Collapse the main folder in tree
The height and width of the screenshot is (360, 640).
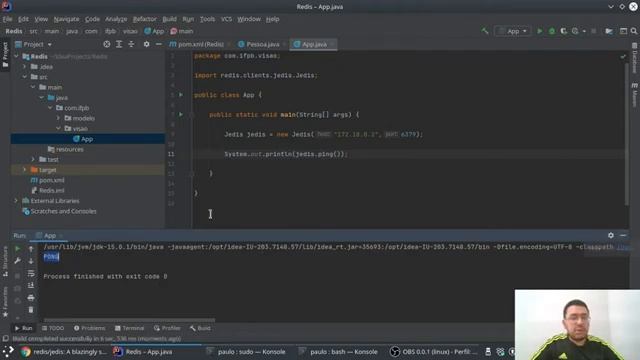pos(33,87)
